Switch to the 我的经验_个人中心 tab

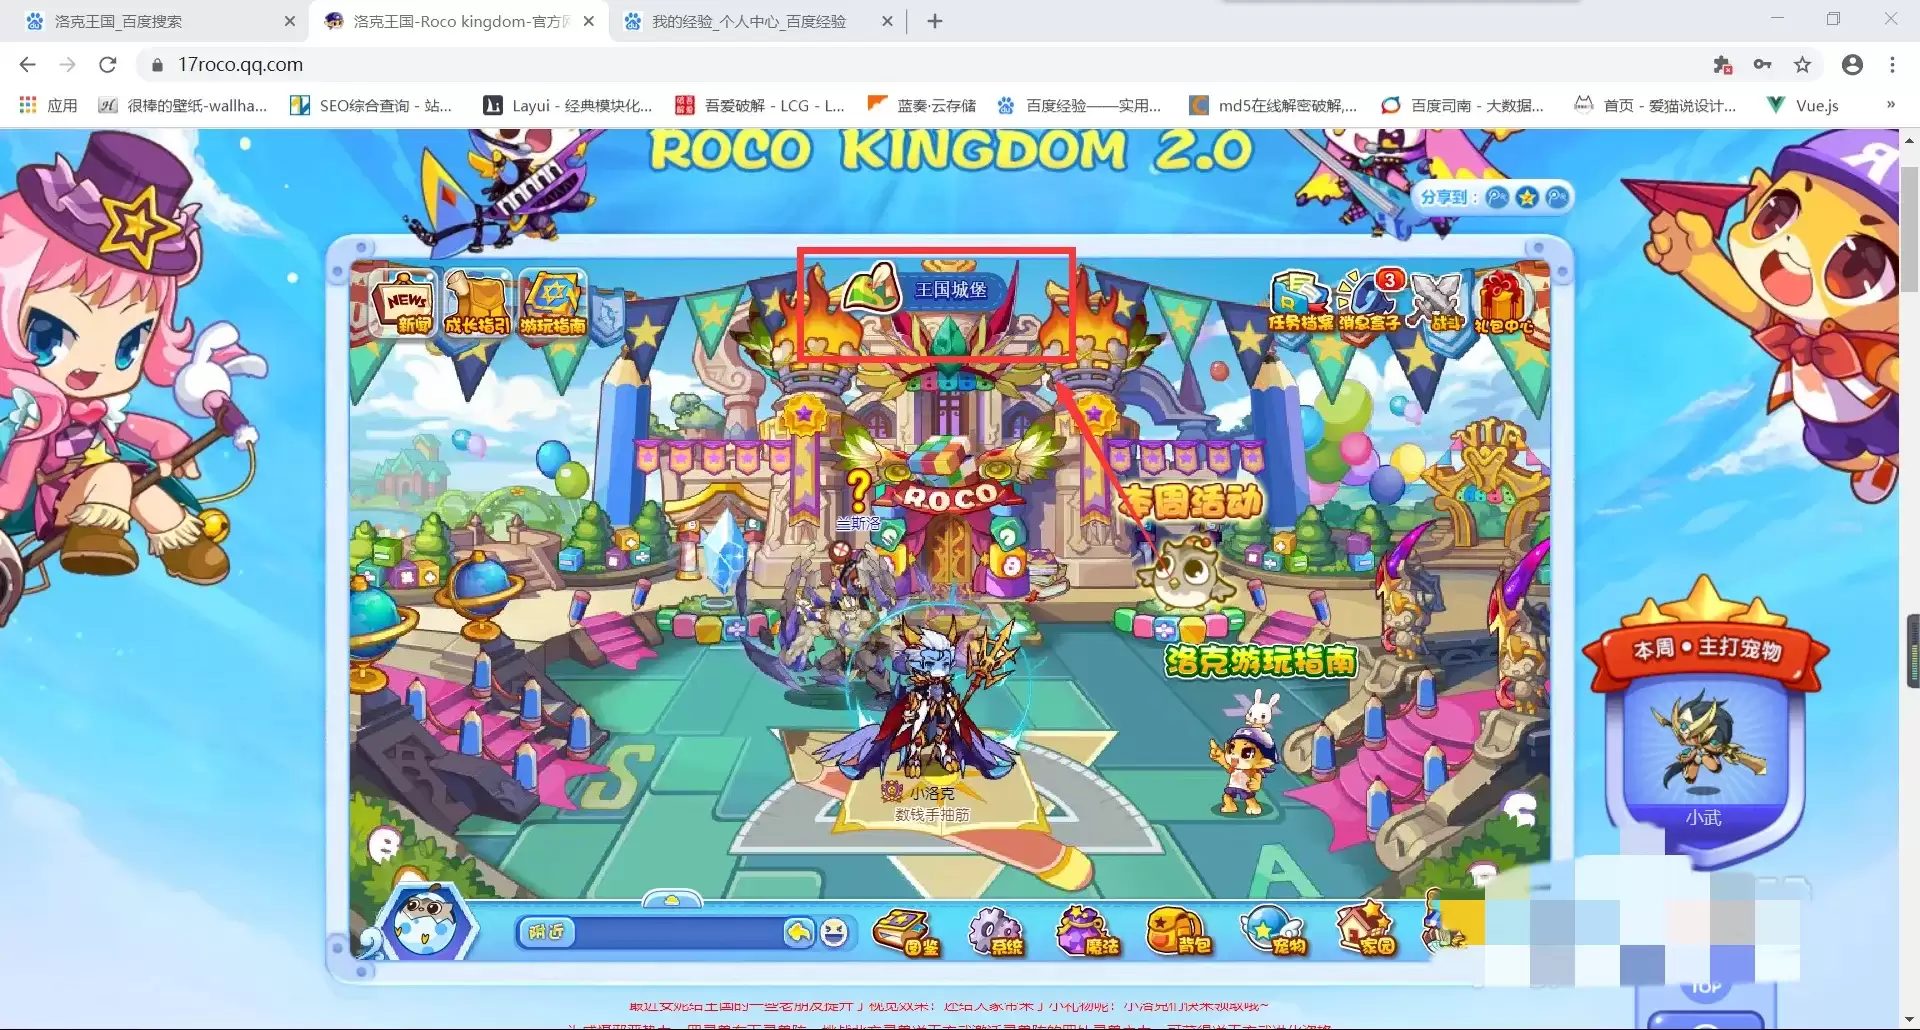[x=758, y=21]
